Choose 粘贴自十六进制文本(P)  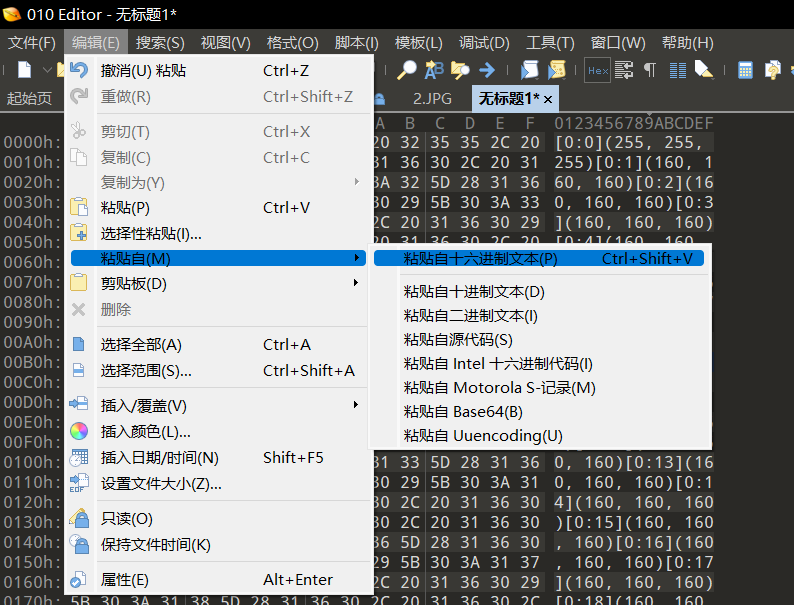click(x=539, y=259)
